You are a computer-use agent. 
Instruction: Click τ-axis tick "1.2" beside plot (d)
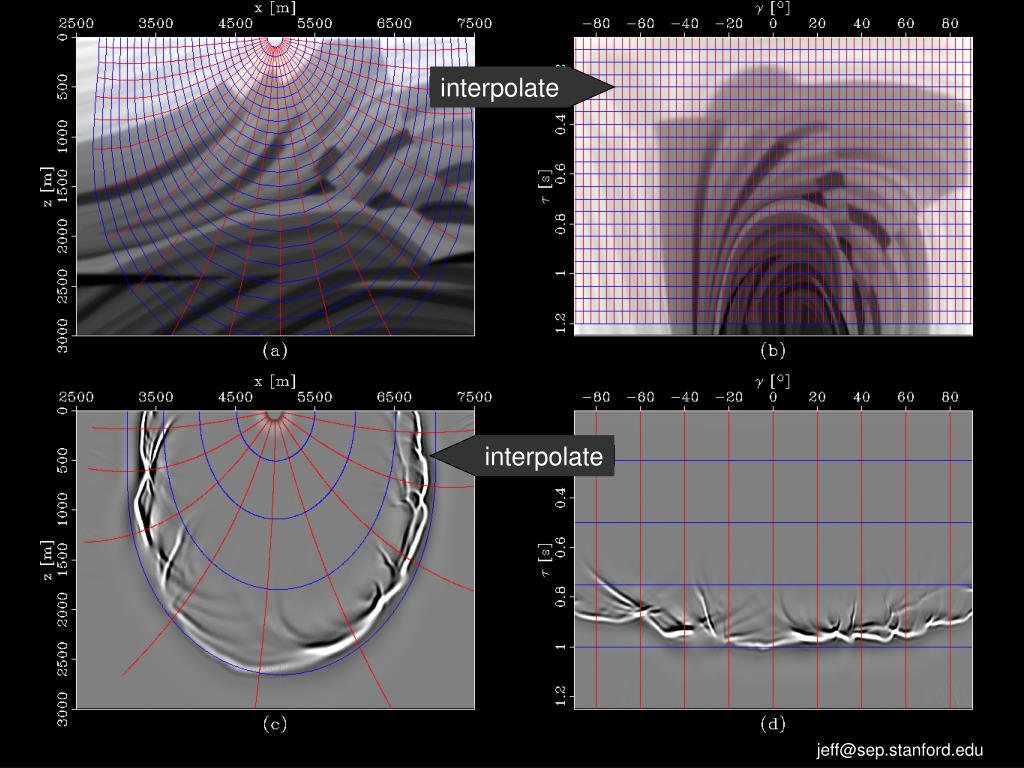pyautogui.click(x=560, y=697)
